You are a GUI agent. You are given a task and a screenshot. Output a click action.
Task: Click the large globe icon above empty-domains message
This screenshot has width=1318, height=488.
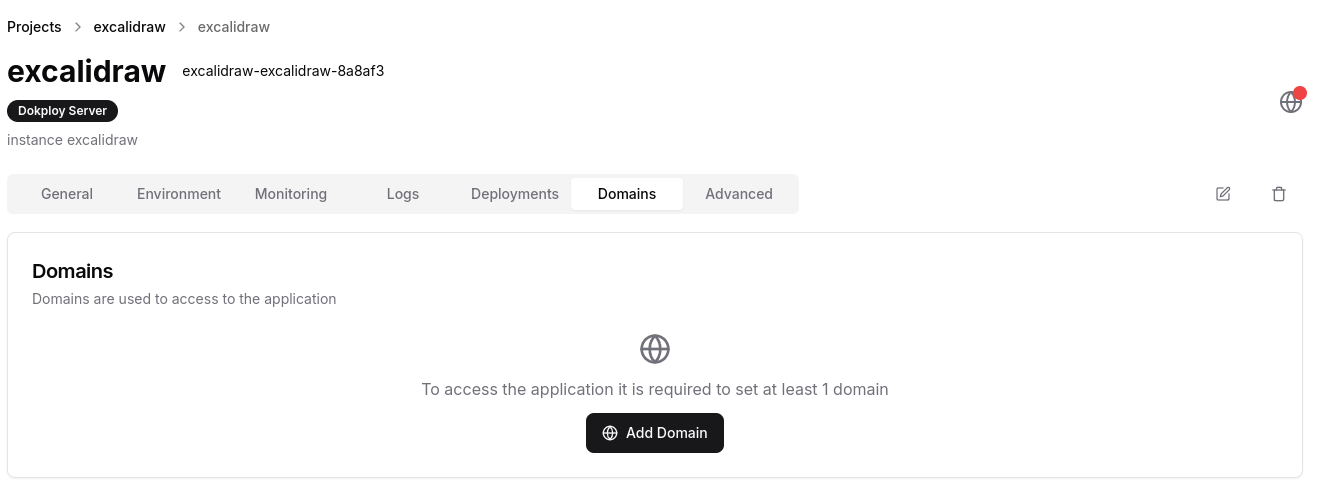click(x=655, y=349)
